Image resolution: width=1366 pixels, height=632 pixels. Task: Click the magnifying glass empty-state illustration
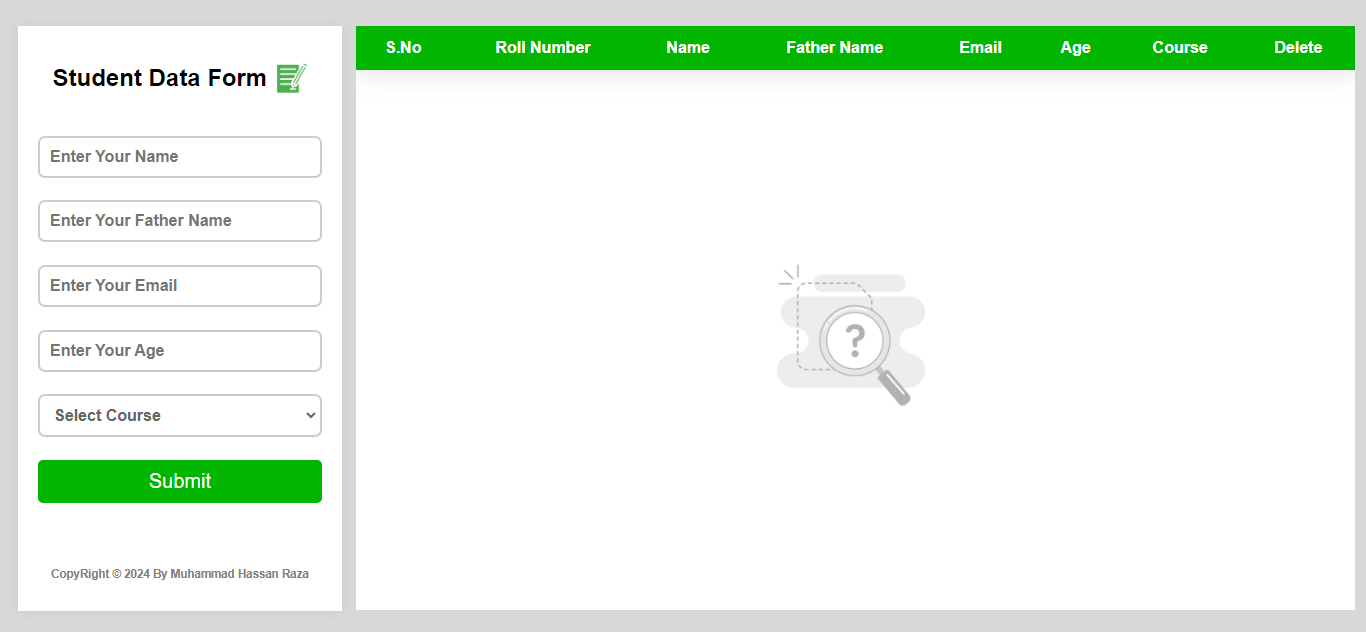pos(851,335)
